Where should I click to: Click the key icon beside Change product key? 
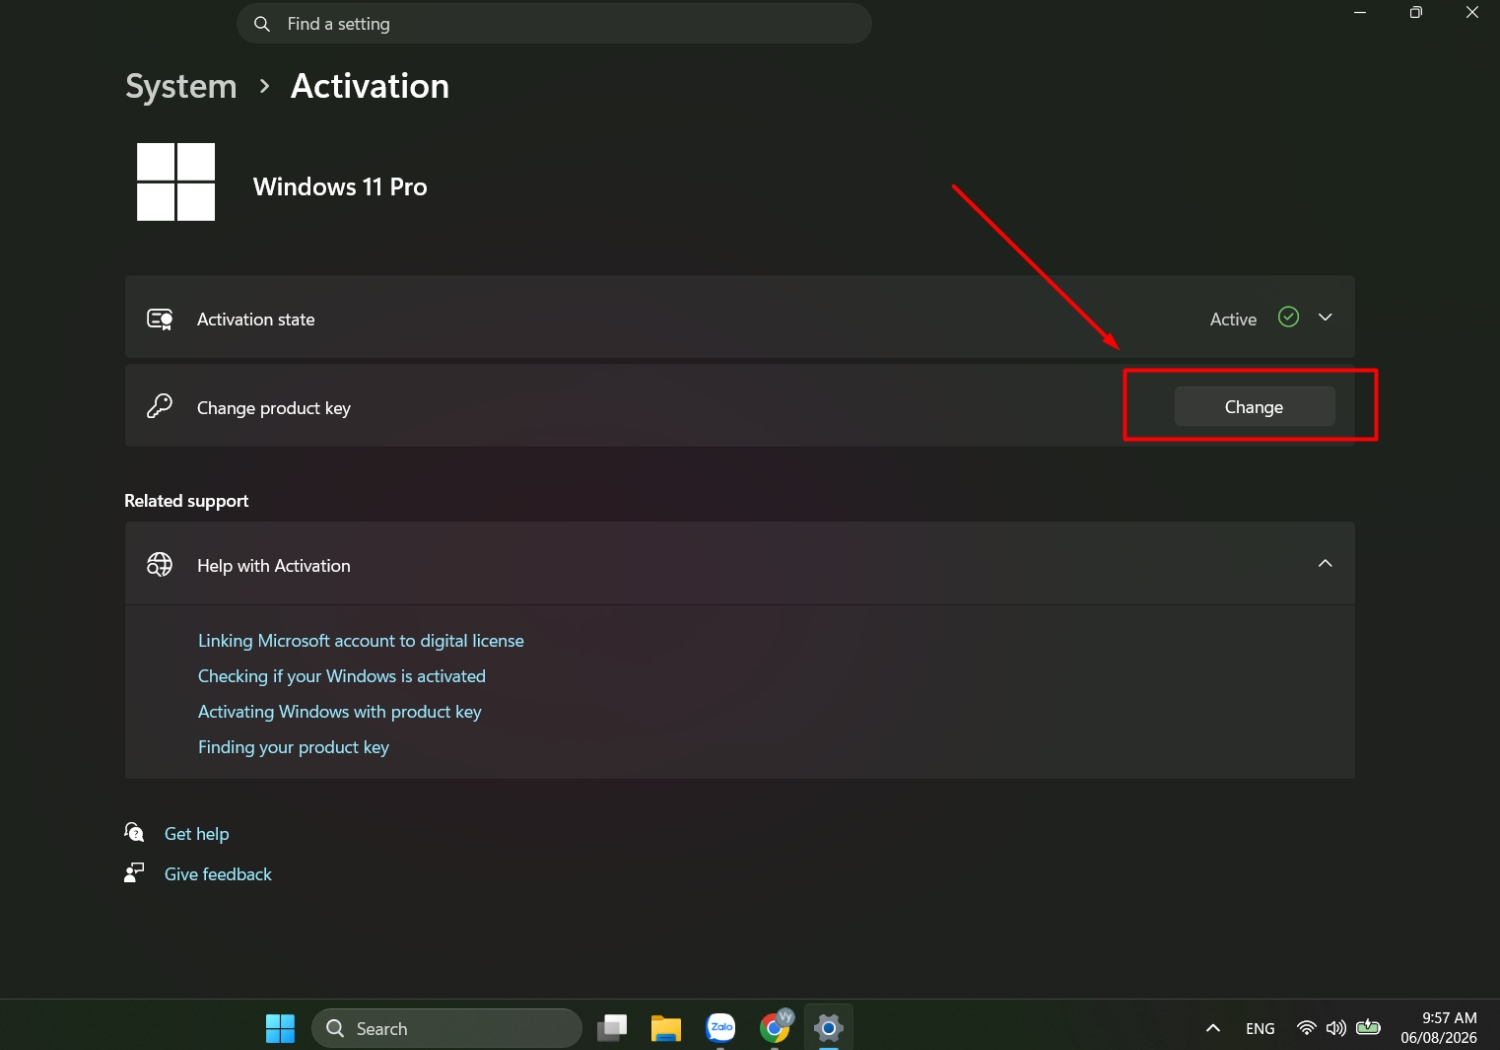click(x=160, y=406)
